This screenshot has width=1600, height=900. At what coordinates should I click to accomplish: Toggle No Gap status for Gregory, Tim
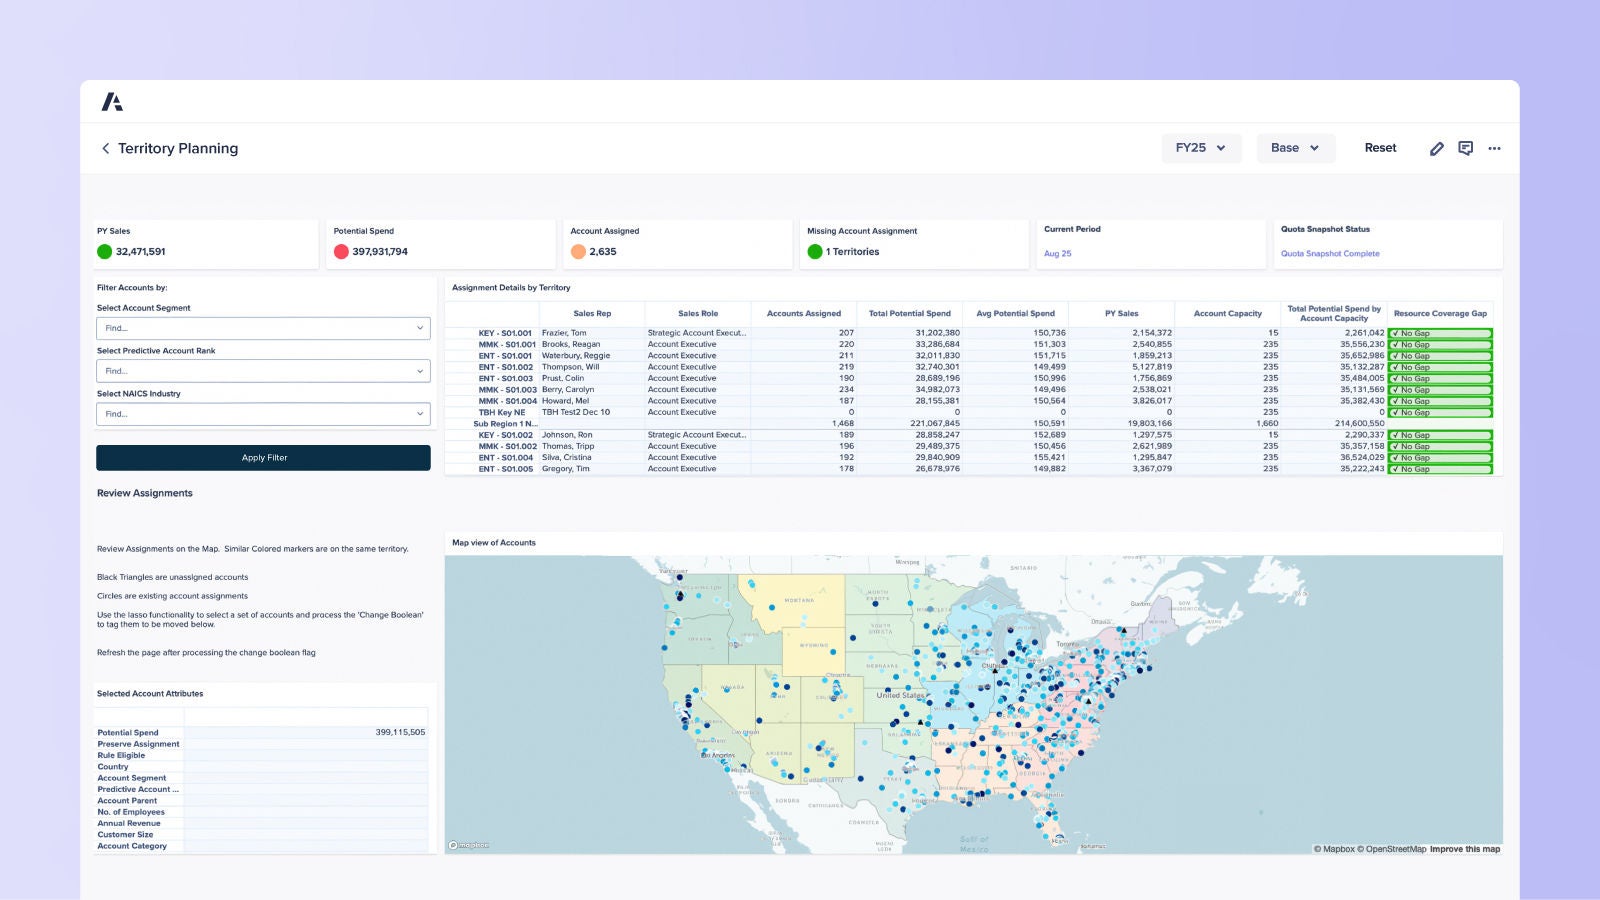(1439, 468)
